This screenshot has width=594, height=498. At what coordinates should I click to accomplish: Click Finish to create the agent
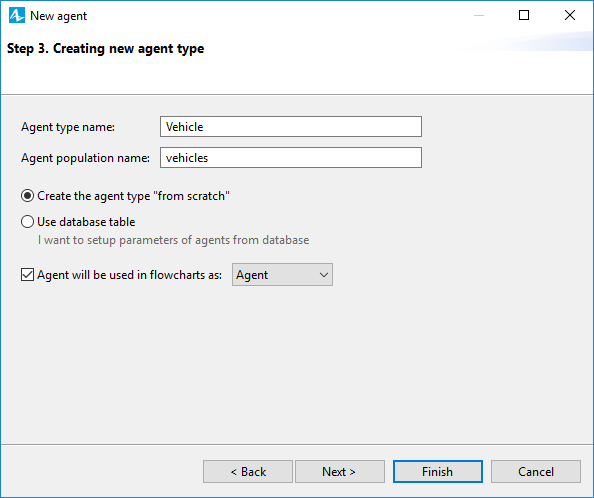pos(438,471)
